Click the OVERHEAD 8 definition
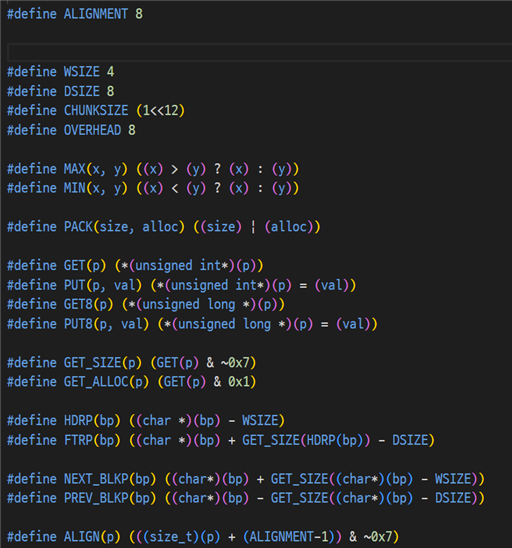Screen dimensions: 512x548 (71, 130)
